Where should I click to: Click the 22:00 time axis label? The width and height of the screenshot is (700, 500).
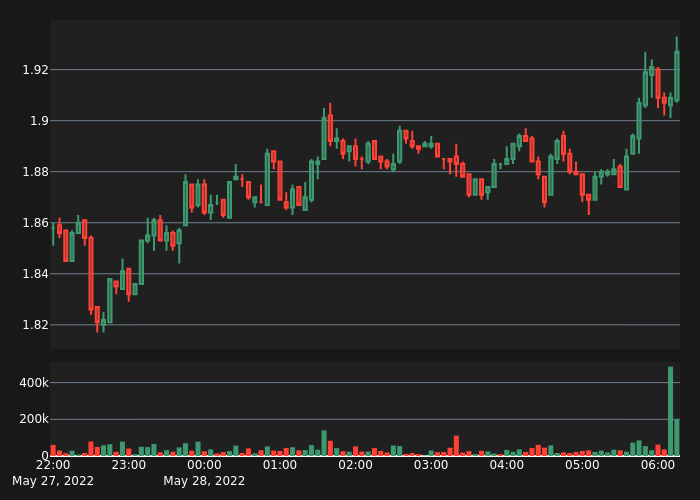click(x=53, y=465)
